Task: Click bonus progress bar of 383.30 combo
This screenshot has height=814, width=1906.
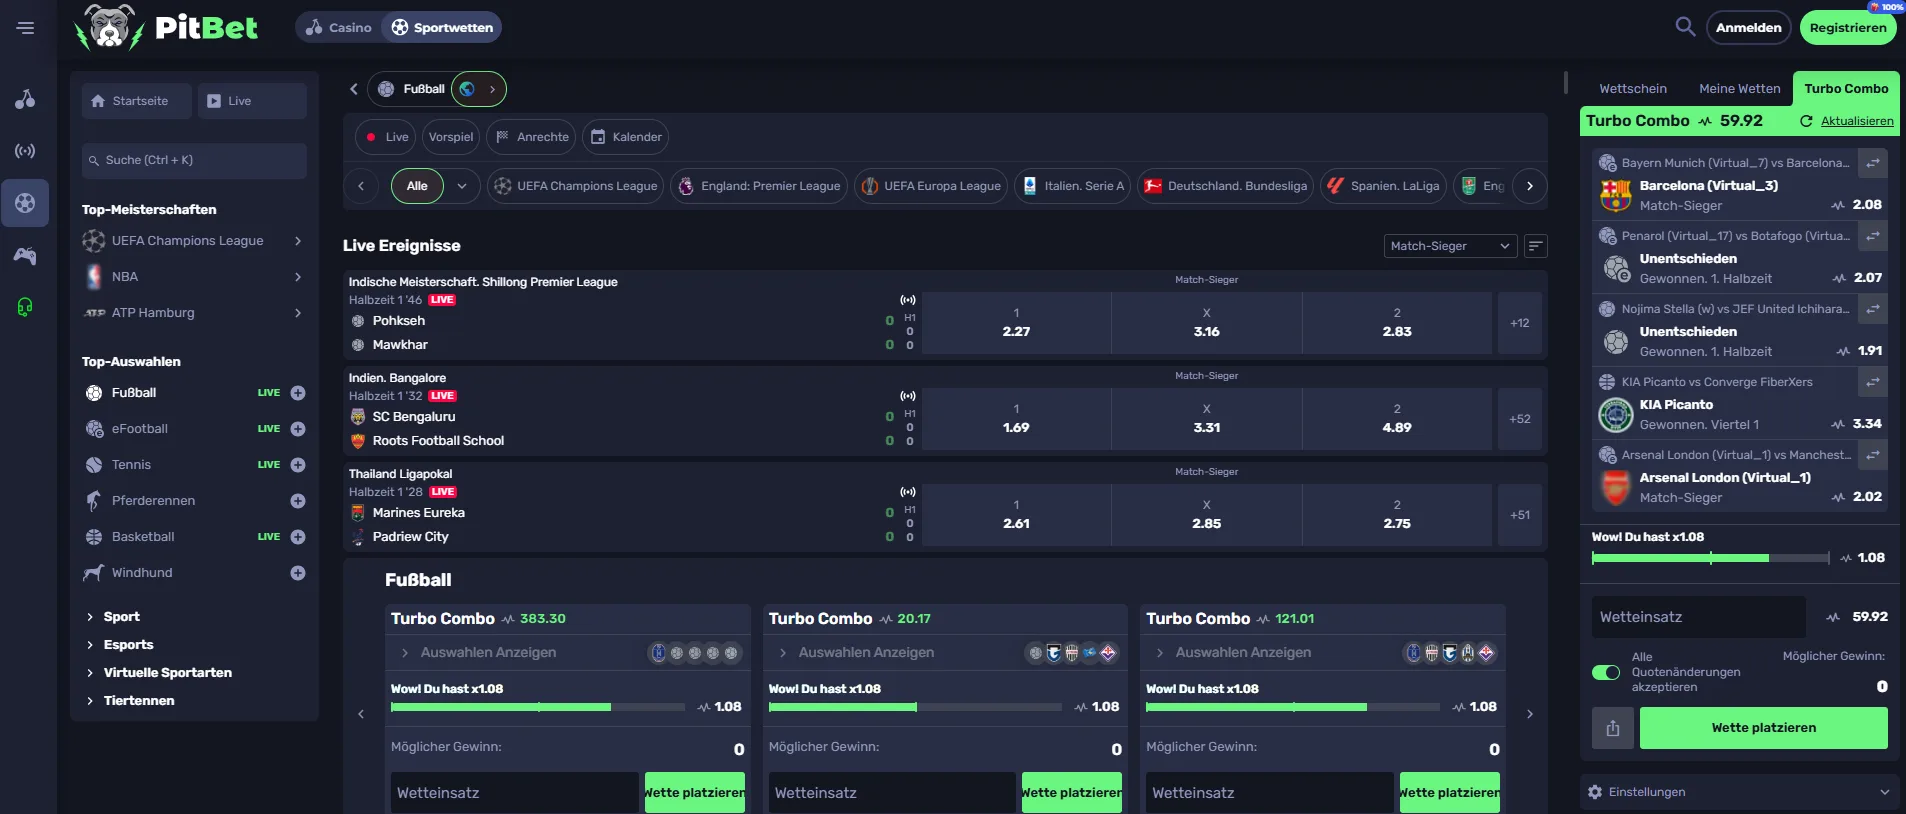Action: pos(538,707)
